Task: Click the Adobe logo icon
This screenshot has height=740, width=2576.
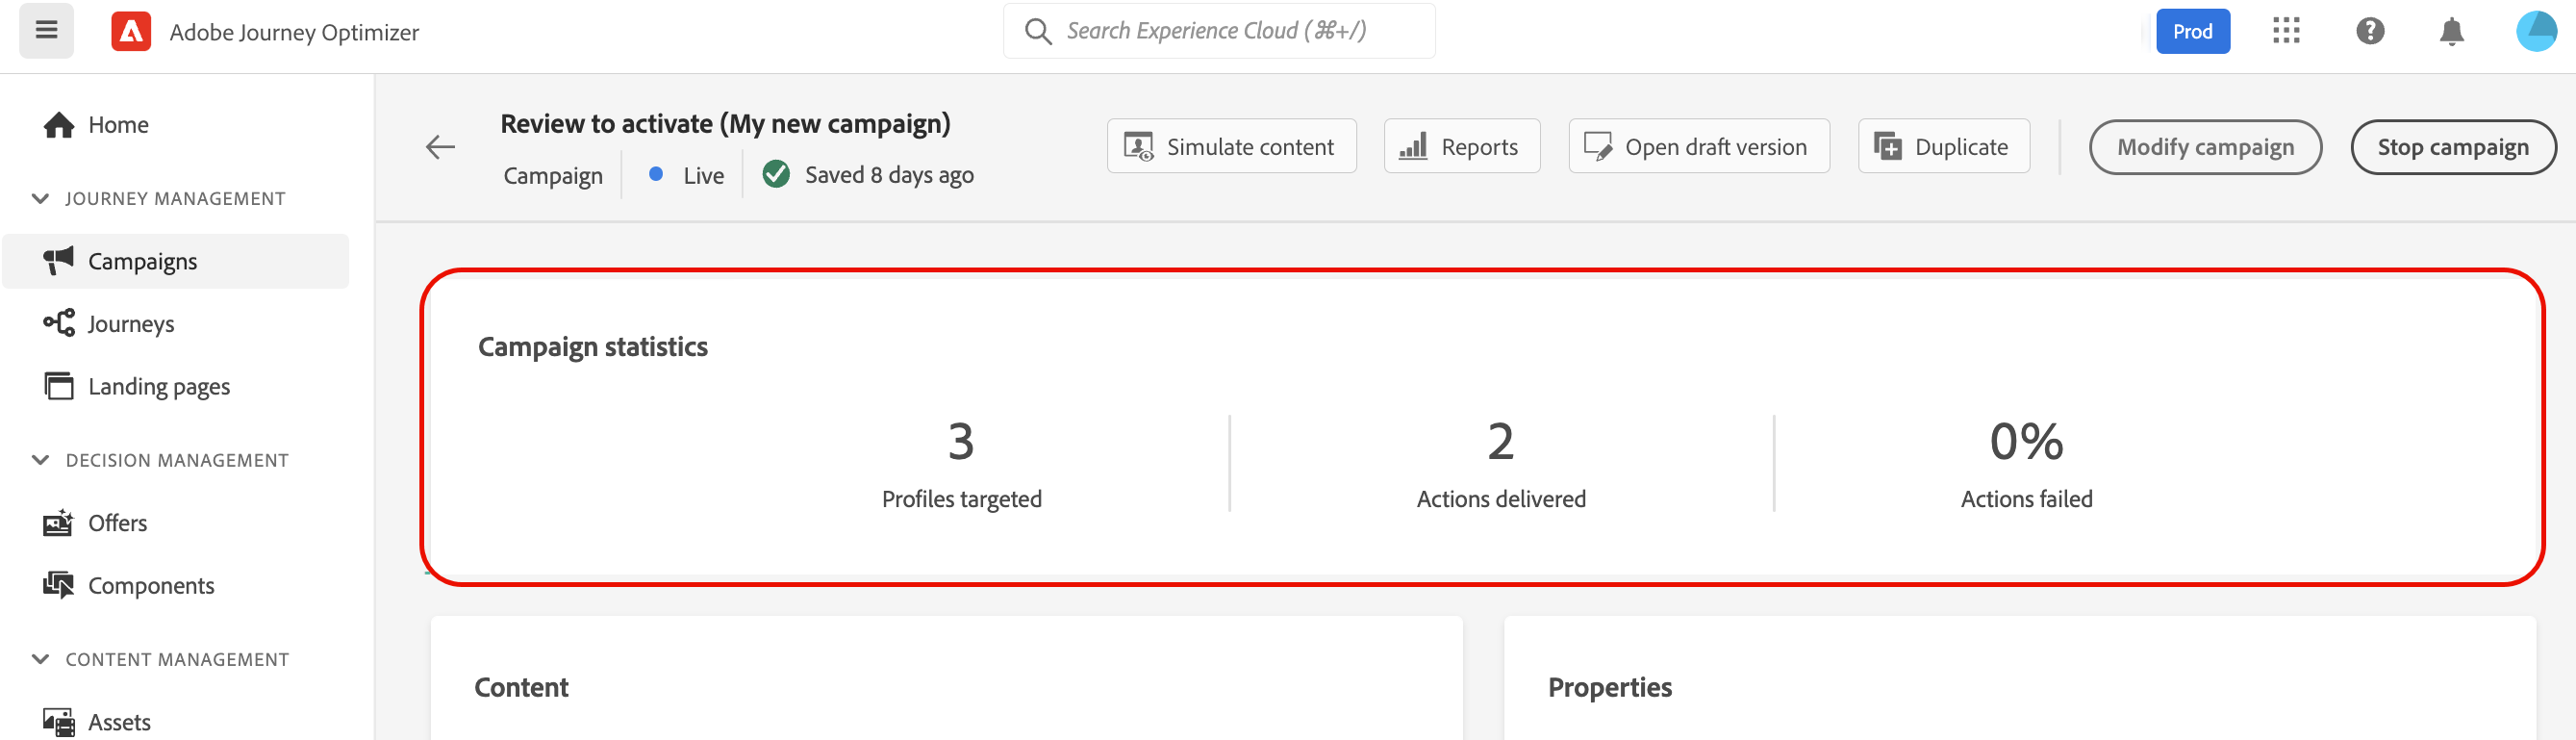Action: pyautogui.click(x=131, y=31)
